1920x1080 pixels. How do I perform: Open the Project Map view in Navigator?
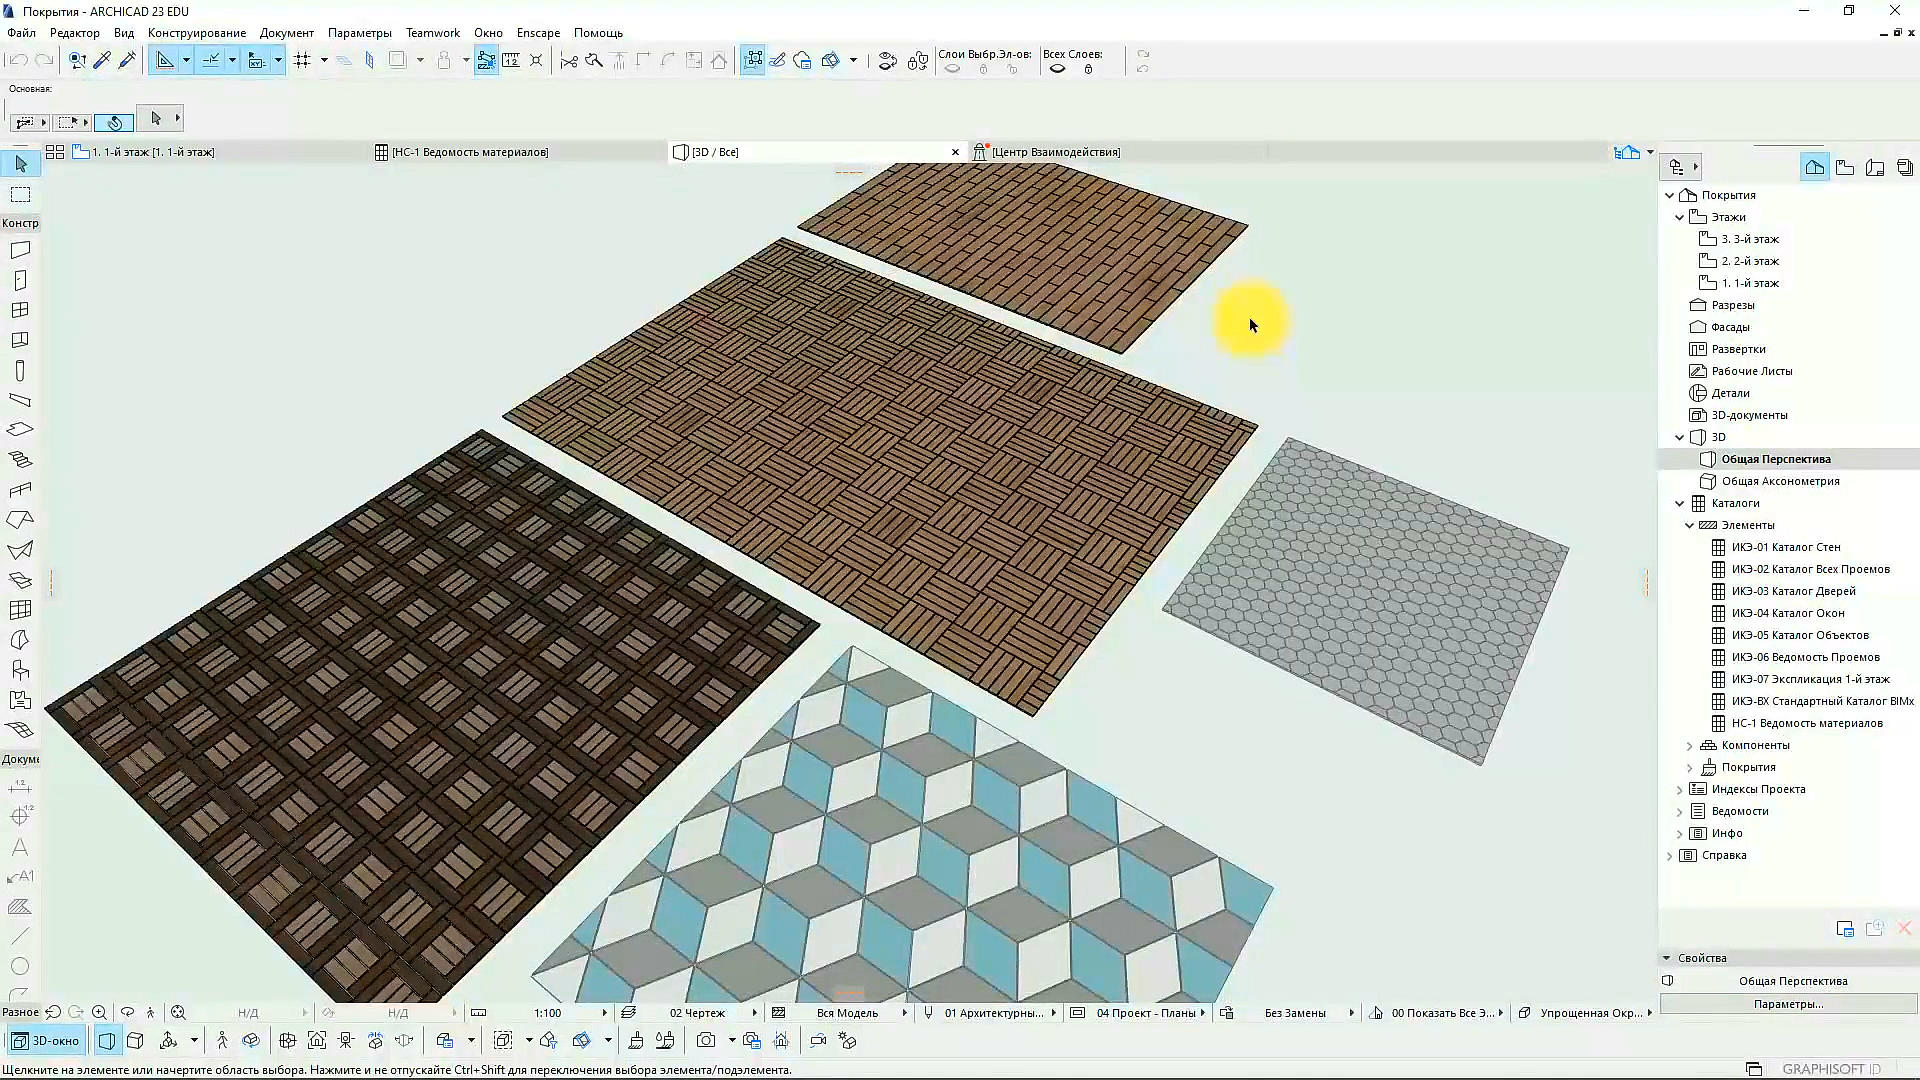1815,167
